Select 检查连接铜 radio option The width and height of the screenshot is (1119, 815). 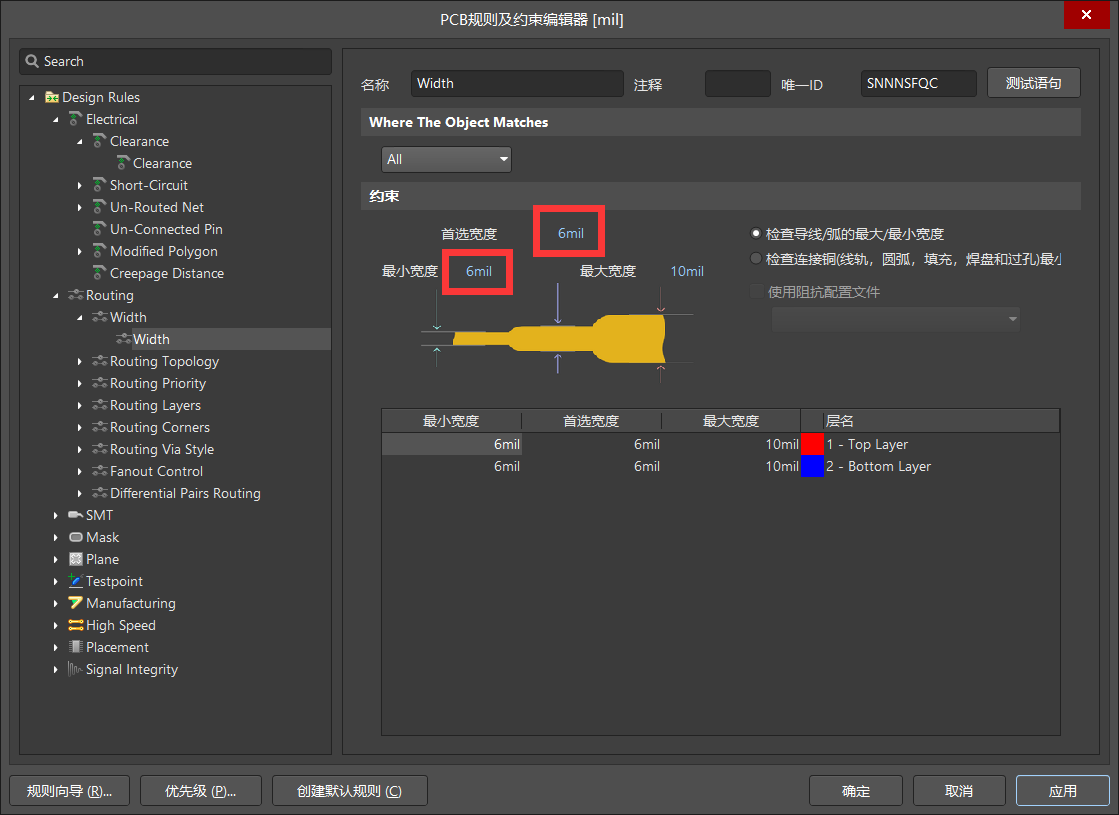[x=756, y=258]
